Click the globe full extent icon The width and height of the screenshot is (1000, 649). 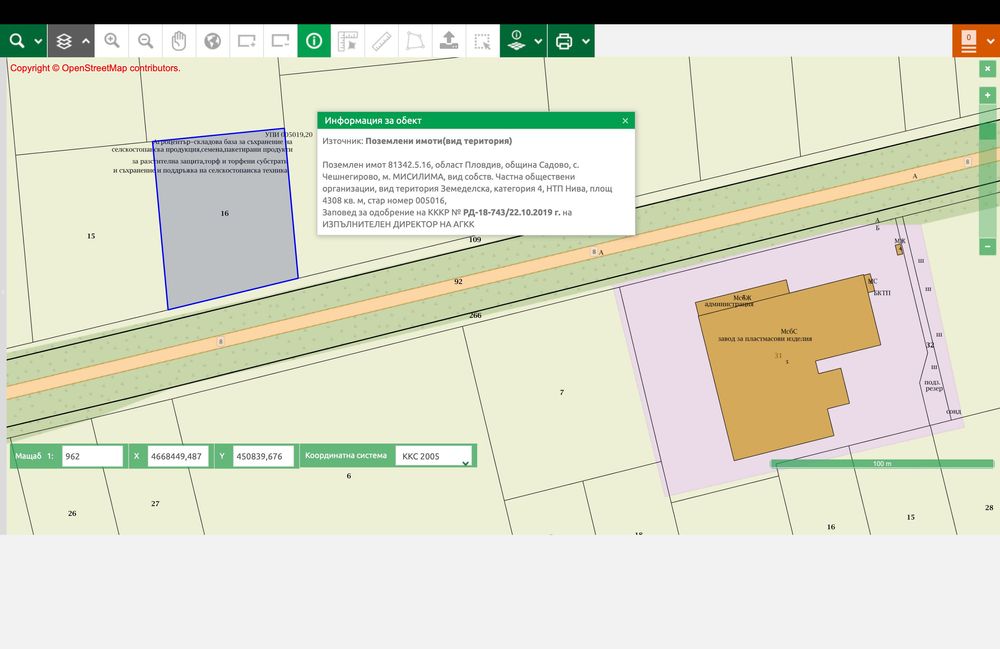point(212,41)
